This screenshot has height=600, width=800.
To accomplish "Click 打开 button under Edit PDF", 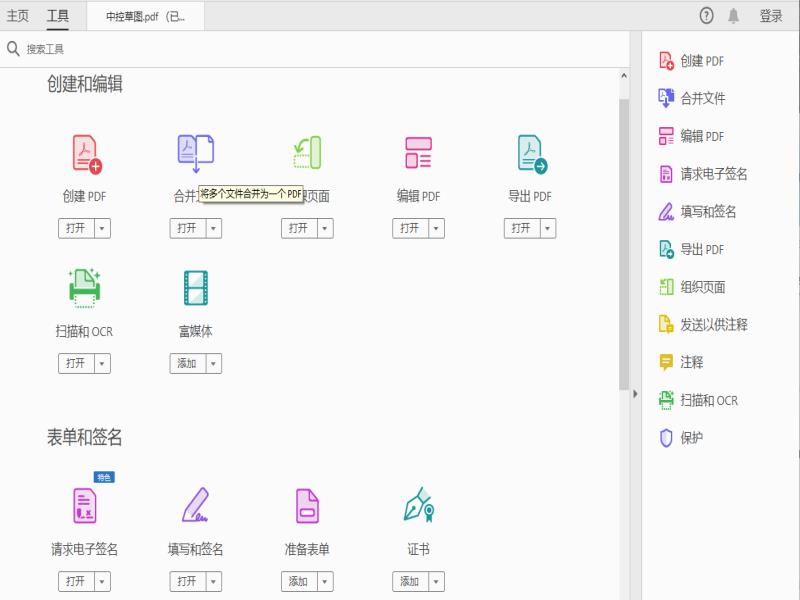I will point(410,228).
